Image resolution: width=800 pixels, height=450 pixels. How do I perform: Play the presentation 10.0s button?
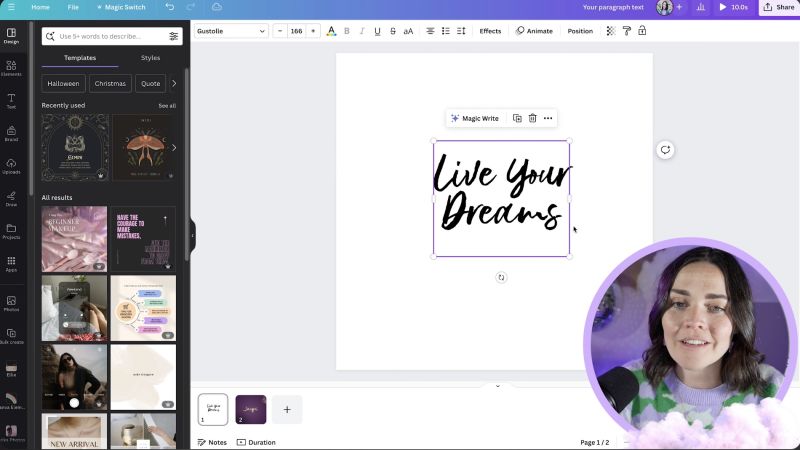(x=733, y=7)
